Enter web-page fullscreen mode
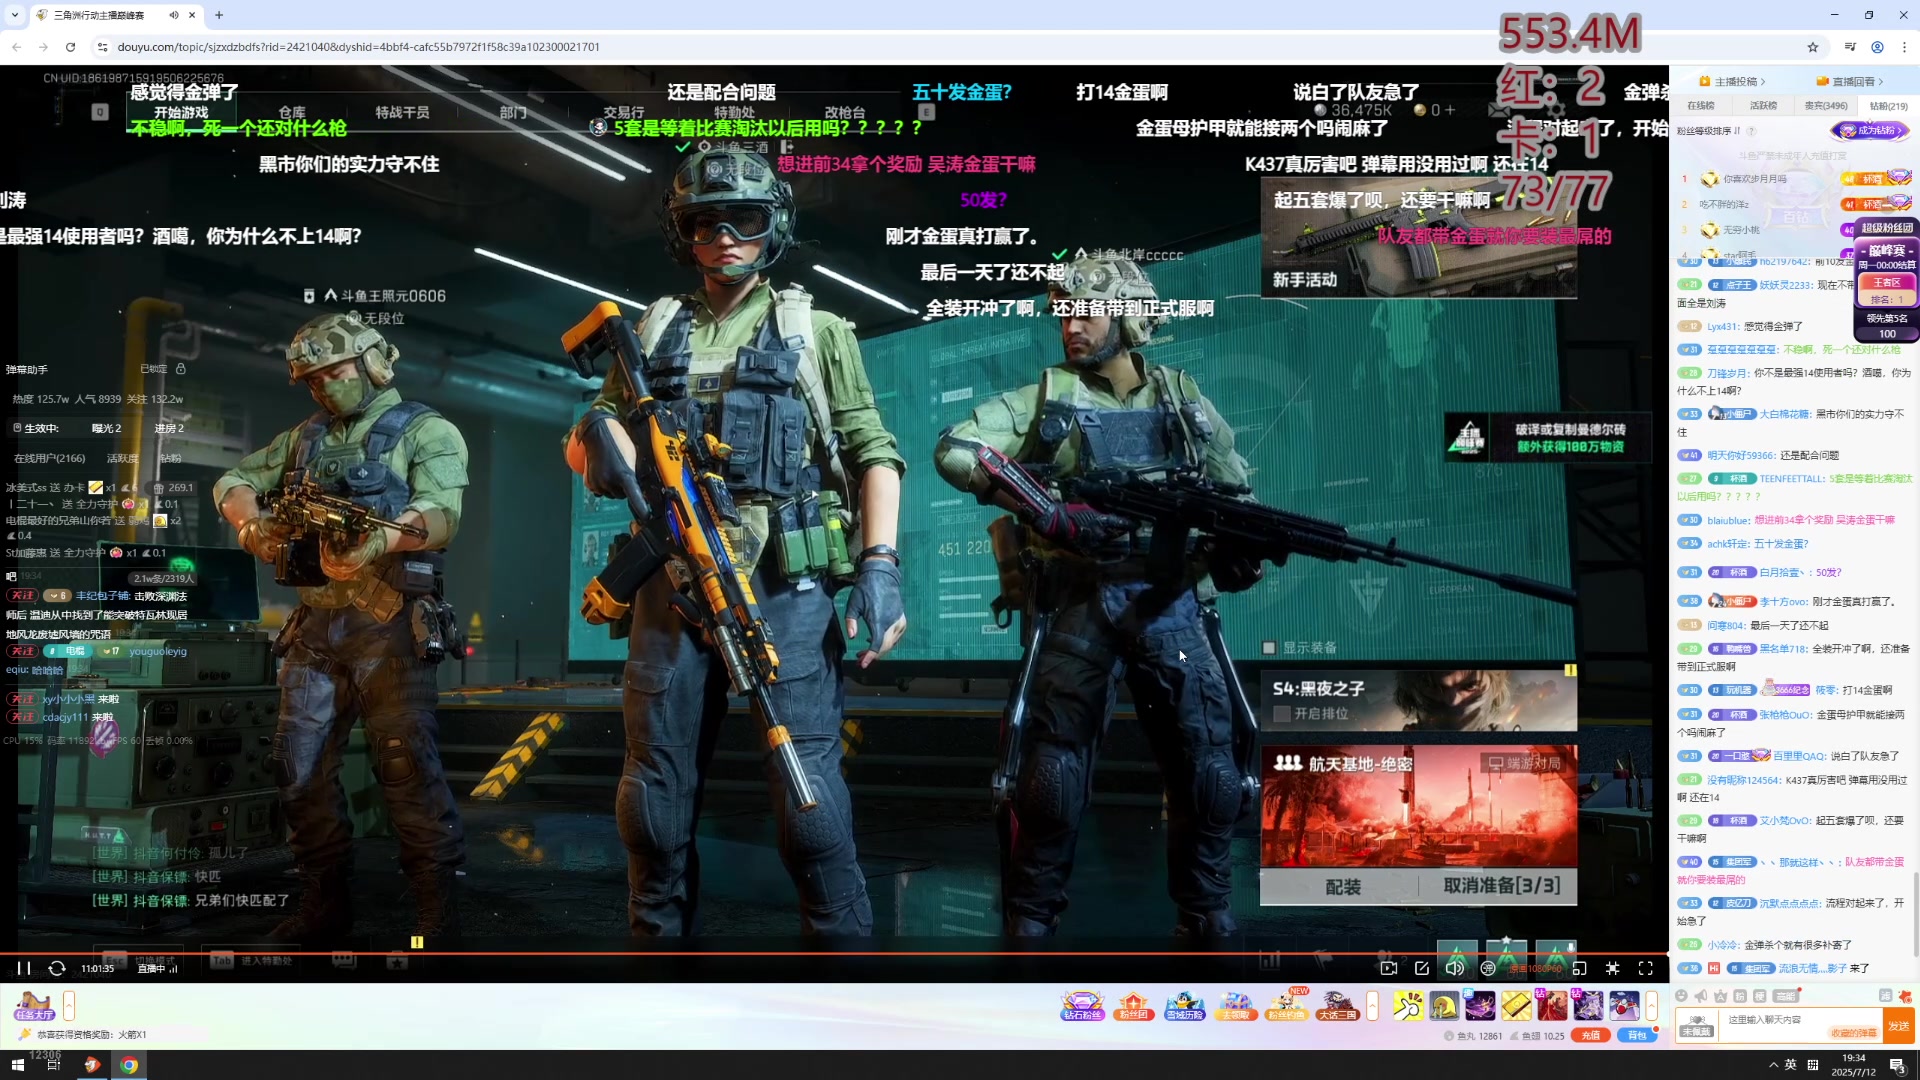1920x1080 pixels. (x=1613, y=968)
